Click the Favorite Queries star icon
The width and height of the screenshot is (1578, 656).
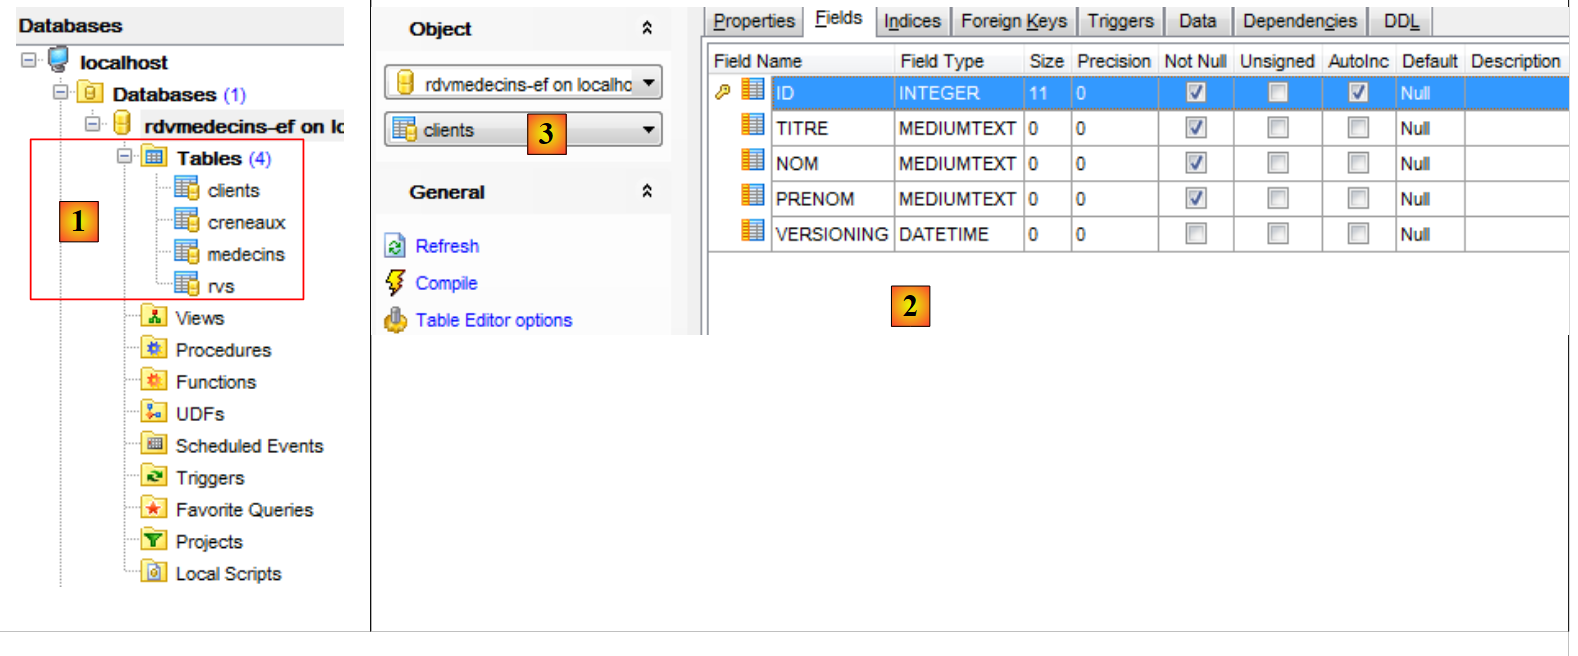point(153,509)
